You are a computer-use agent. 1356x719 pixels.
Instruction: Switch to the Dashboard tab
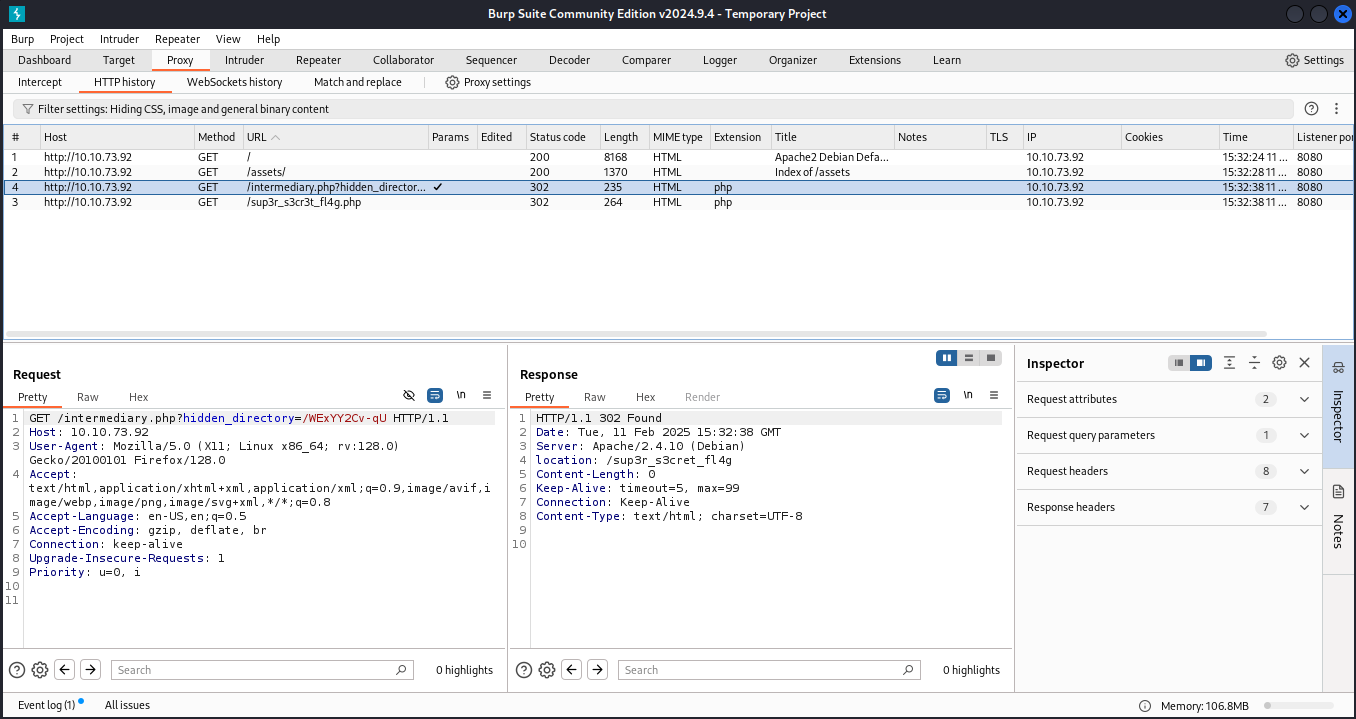pyautogui.click(x=45, y=60)
